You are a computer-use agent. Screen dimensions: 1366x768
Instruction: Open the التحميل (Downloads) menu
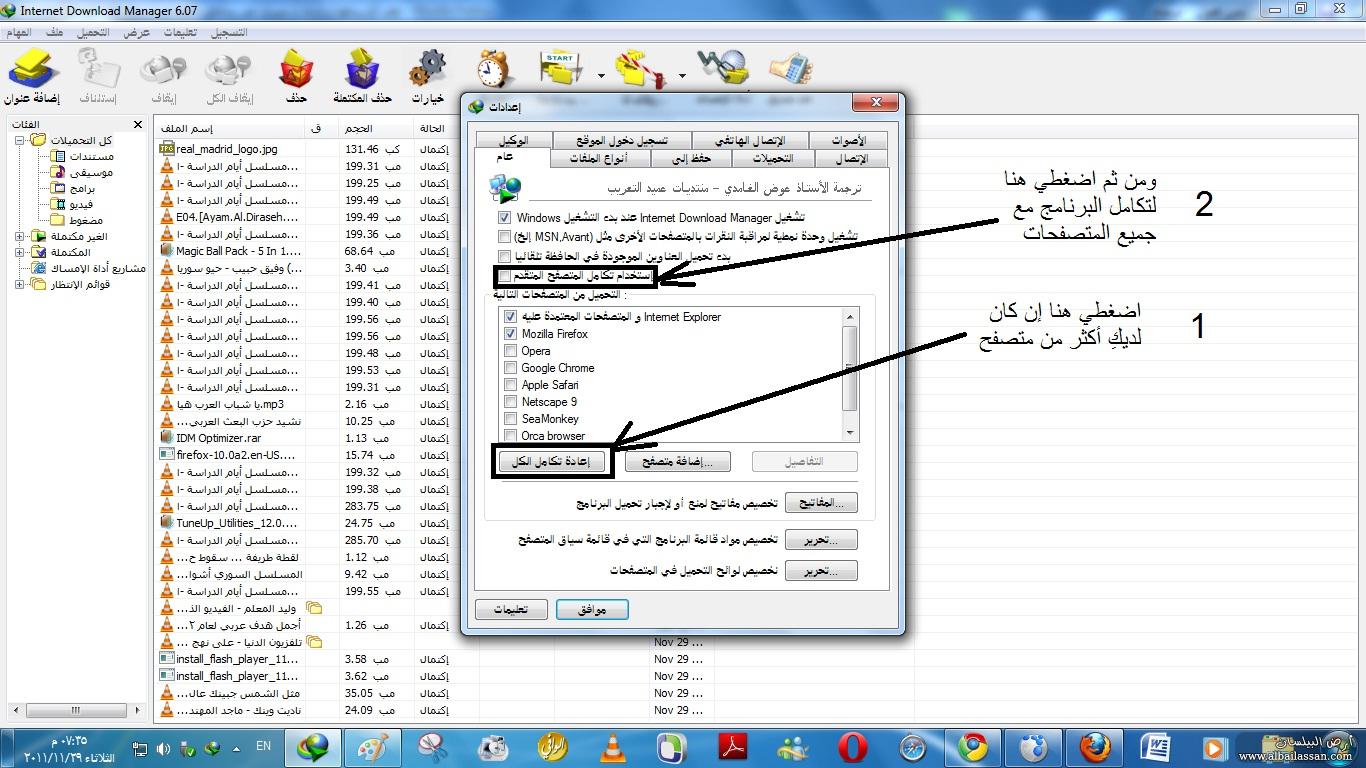click(x=93, y=32)
